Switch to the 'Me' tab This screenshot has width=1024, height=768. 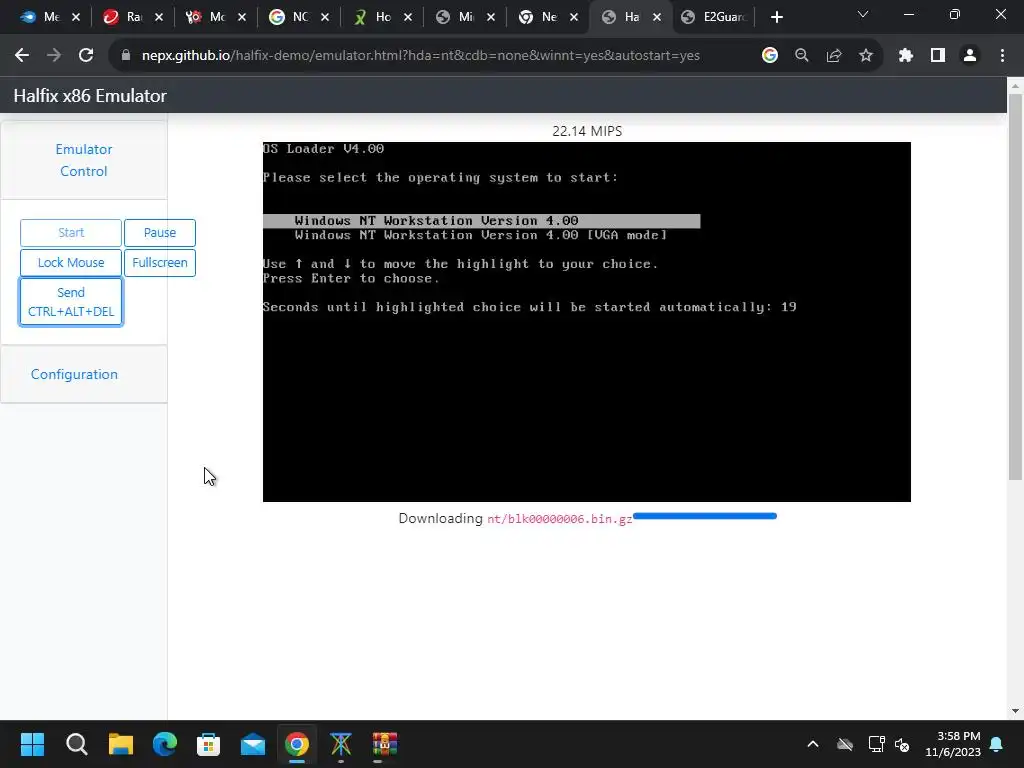42,17
